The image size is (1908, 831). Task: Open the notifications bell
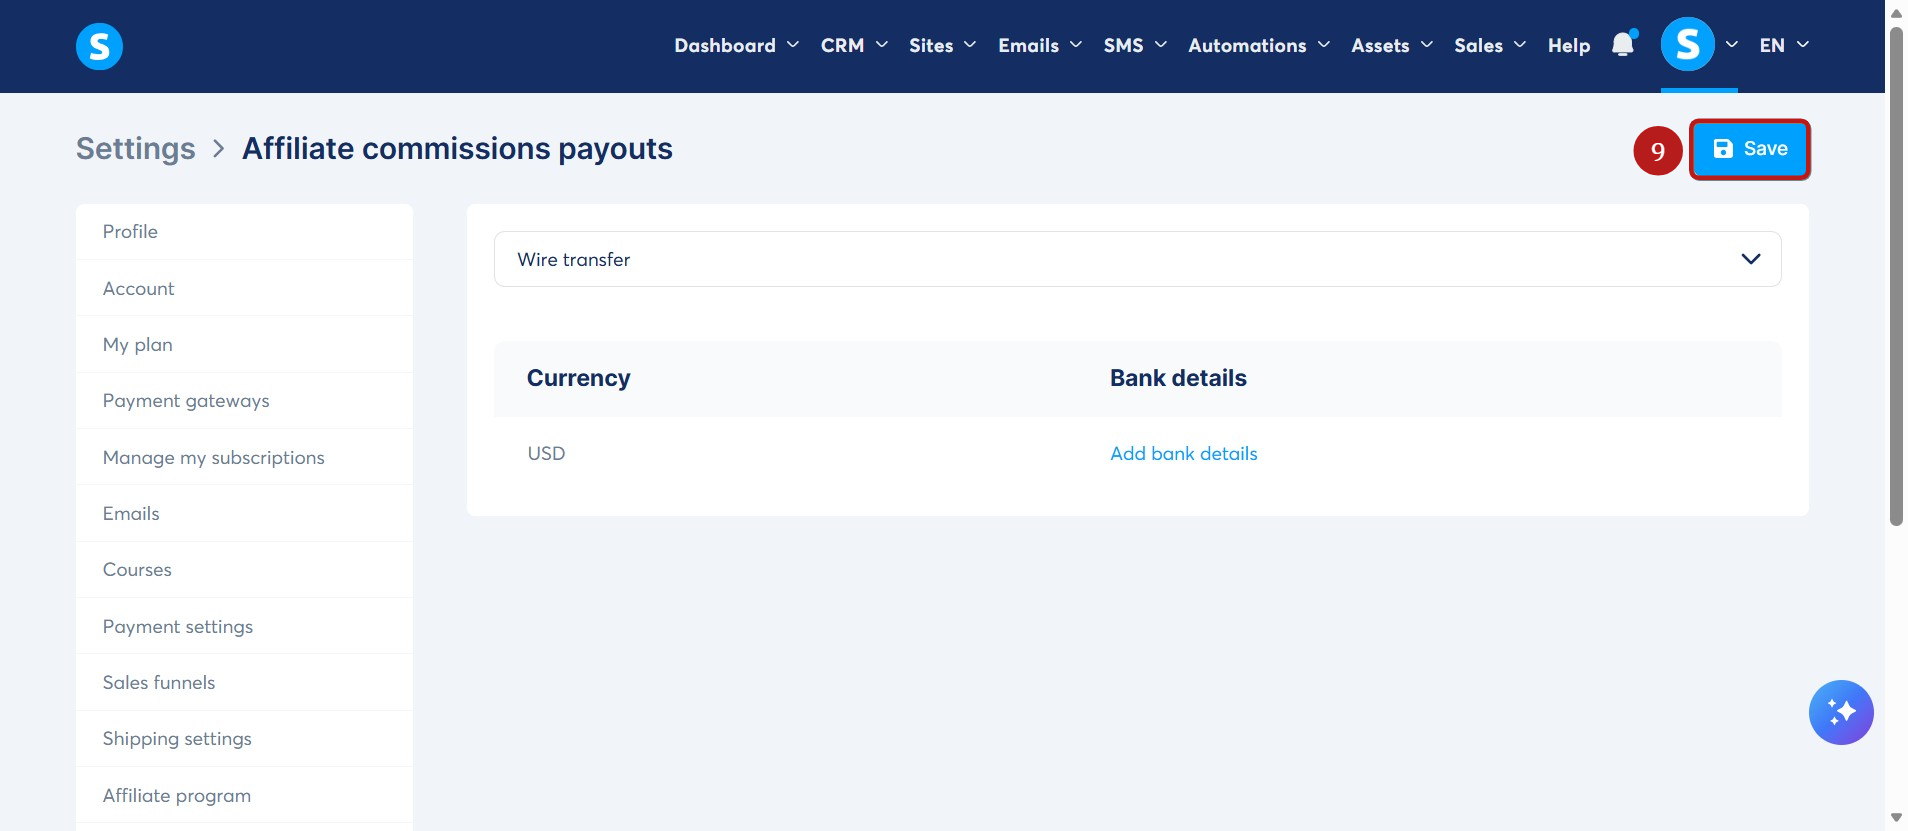[1623, 44]
